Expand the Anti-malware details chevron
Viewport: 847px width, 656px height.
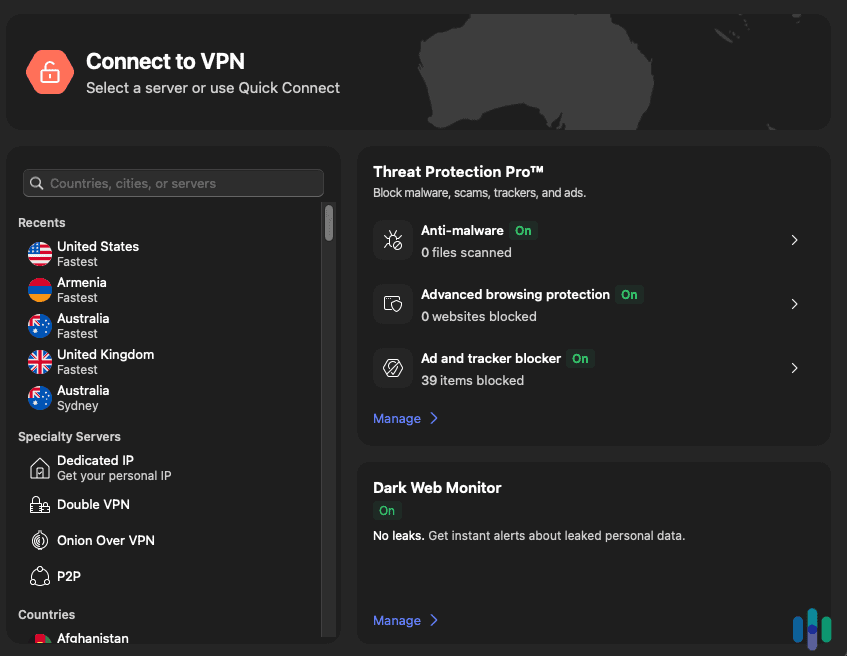point(794,240)
